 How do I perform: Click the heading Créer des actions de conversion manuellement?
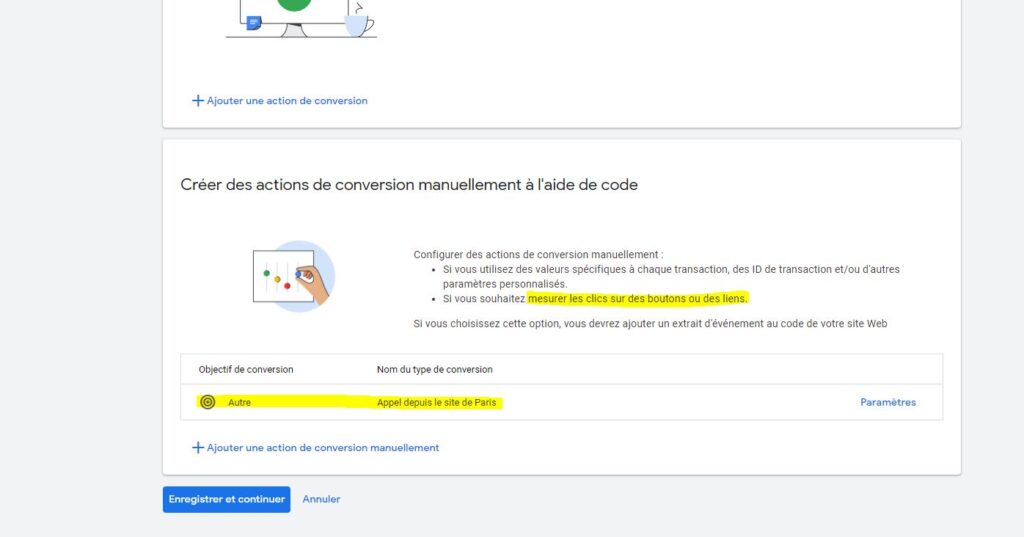coord(409,185)
